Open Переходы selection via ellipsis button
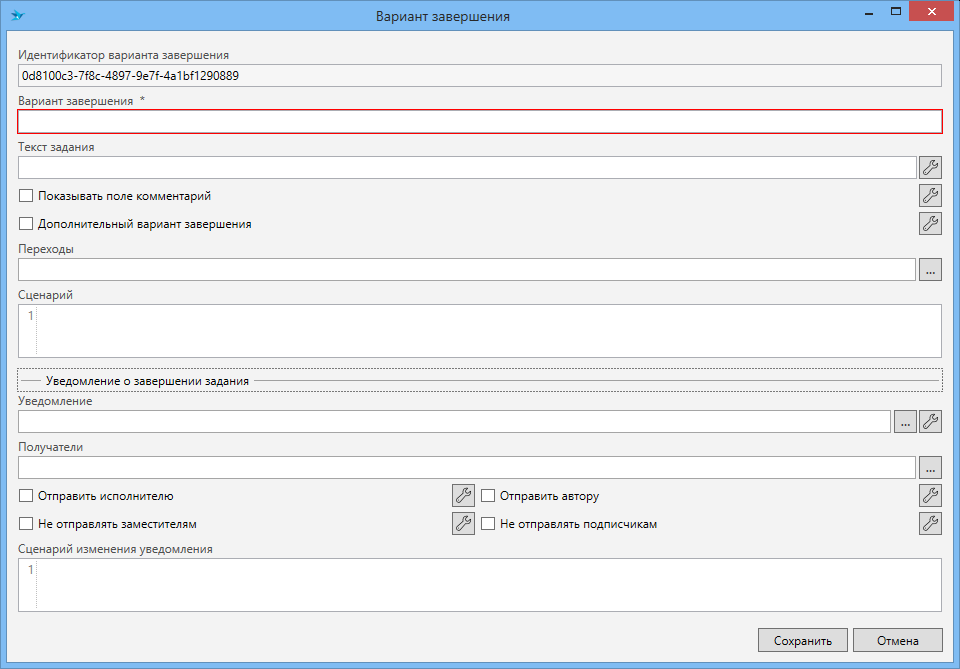Viewport: 960px width, 669px height. (x=930, y=270)
